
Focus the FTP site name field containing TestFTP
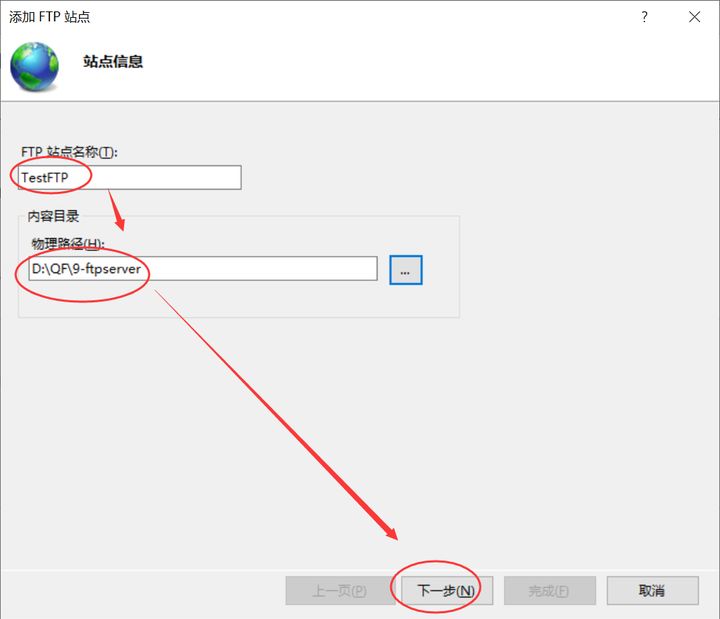(160, 177)
